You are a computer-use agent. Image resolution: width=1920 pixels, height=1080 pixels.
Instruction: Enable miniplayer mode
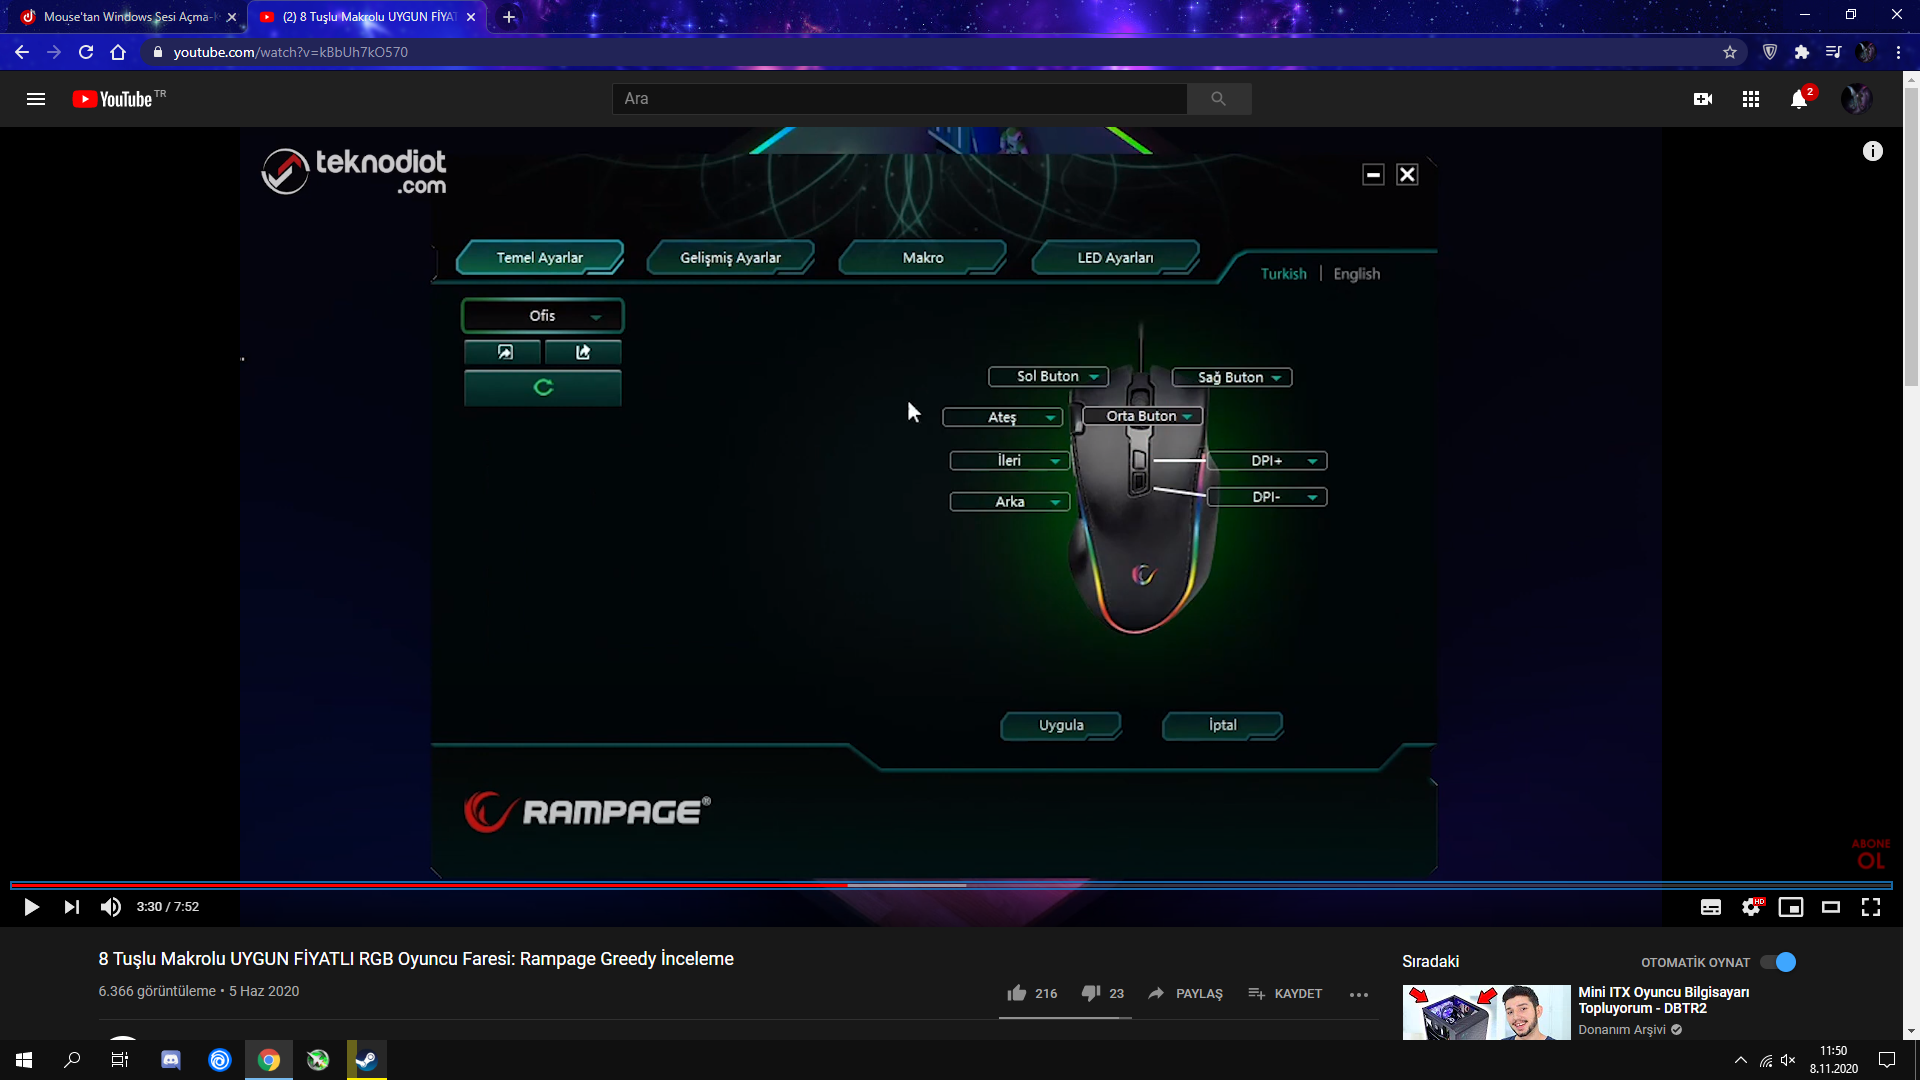[1790, 907]
